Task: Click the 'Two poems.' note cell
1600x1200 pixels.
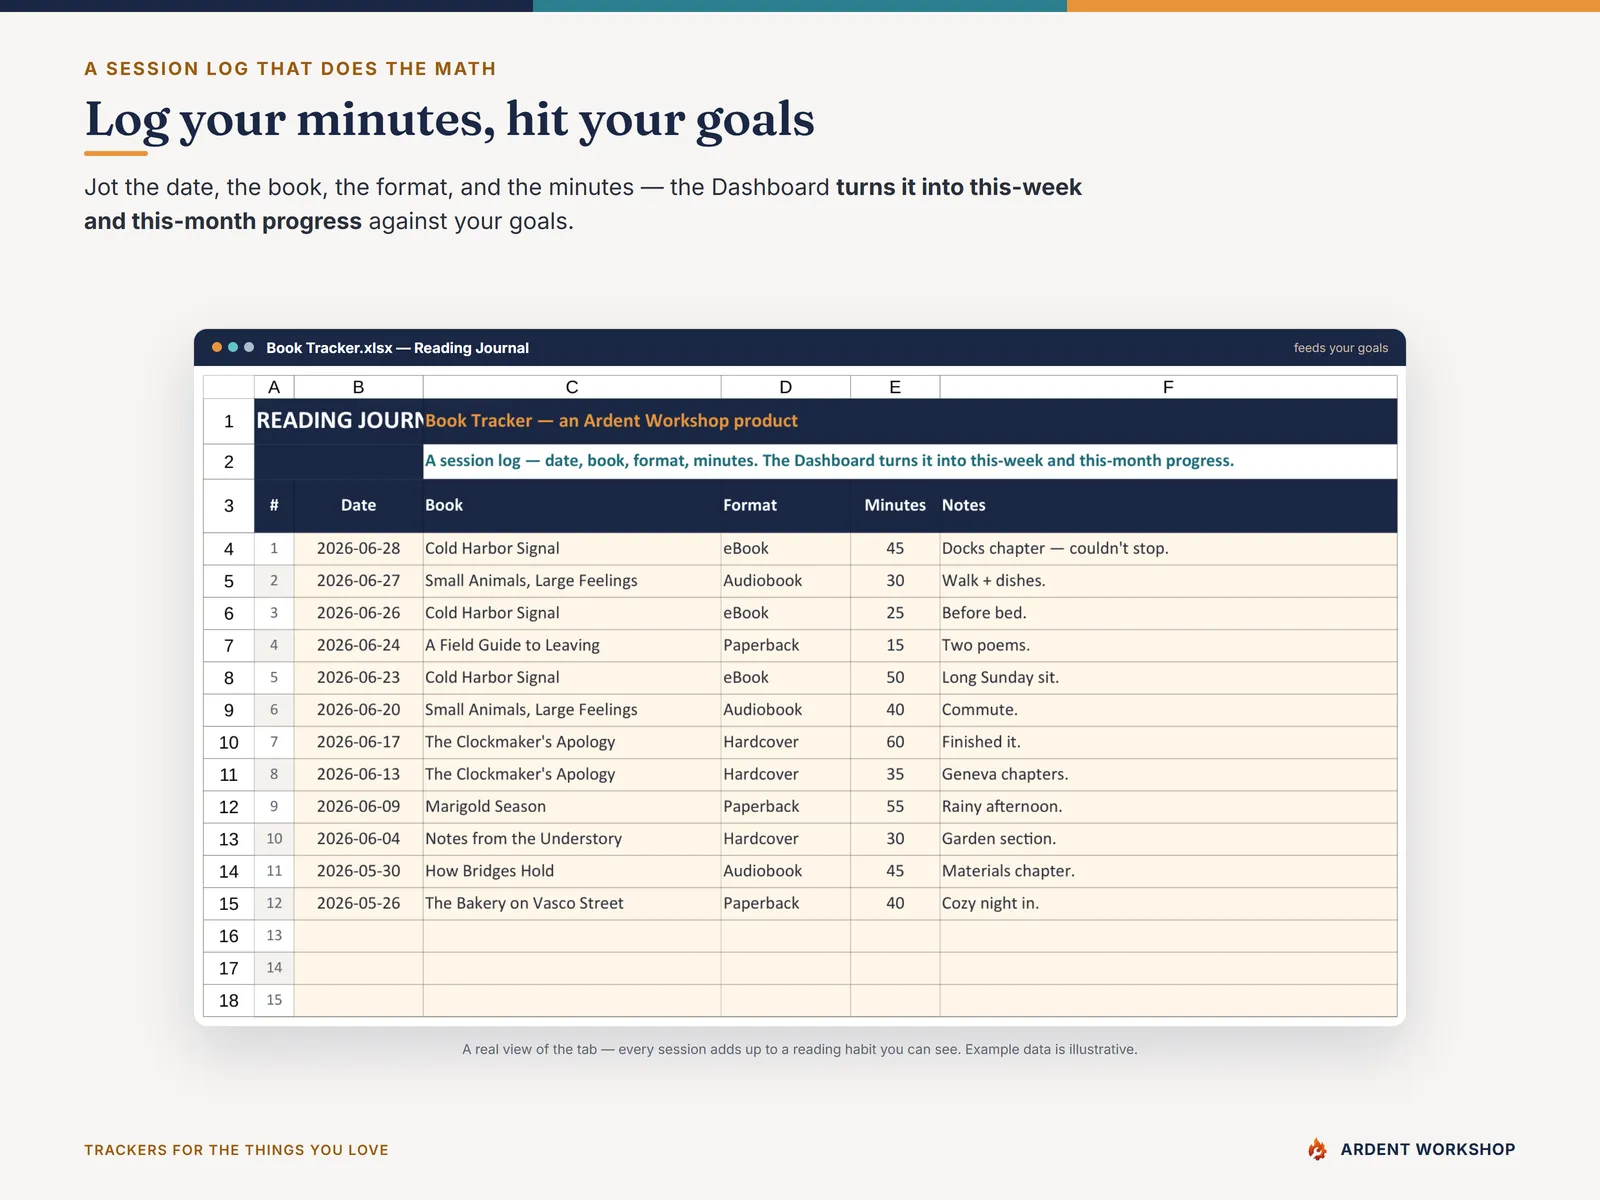Action: pos(1168,645)
